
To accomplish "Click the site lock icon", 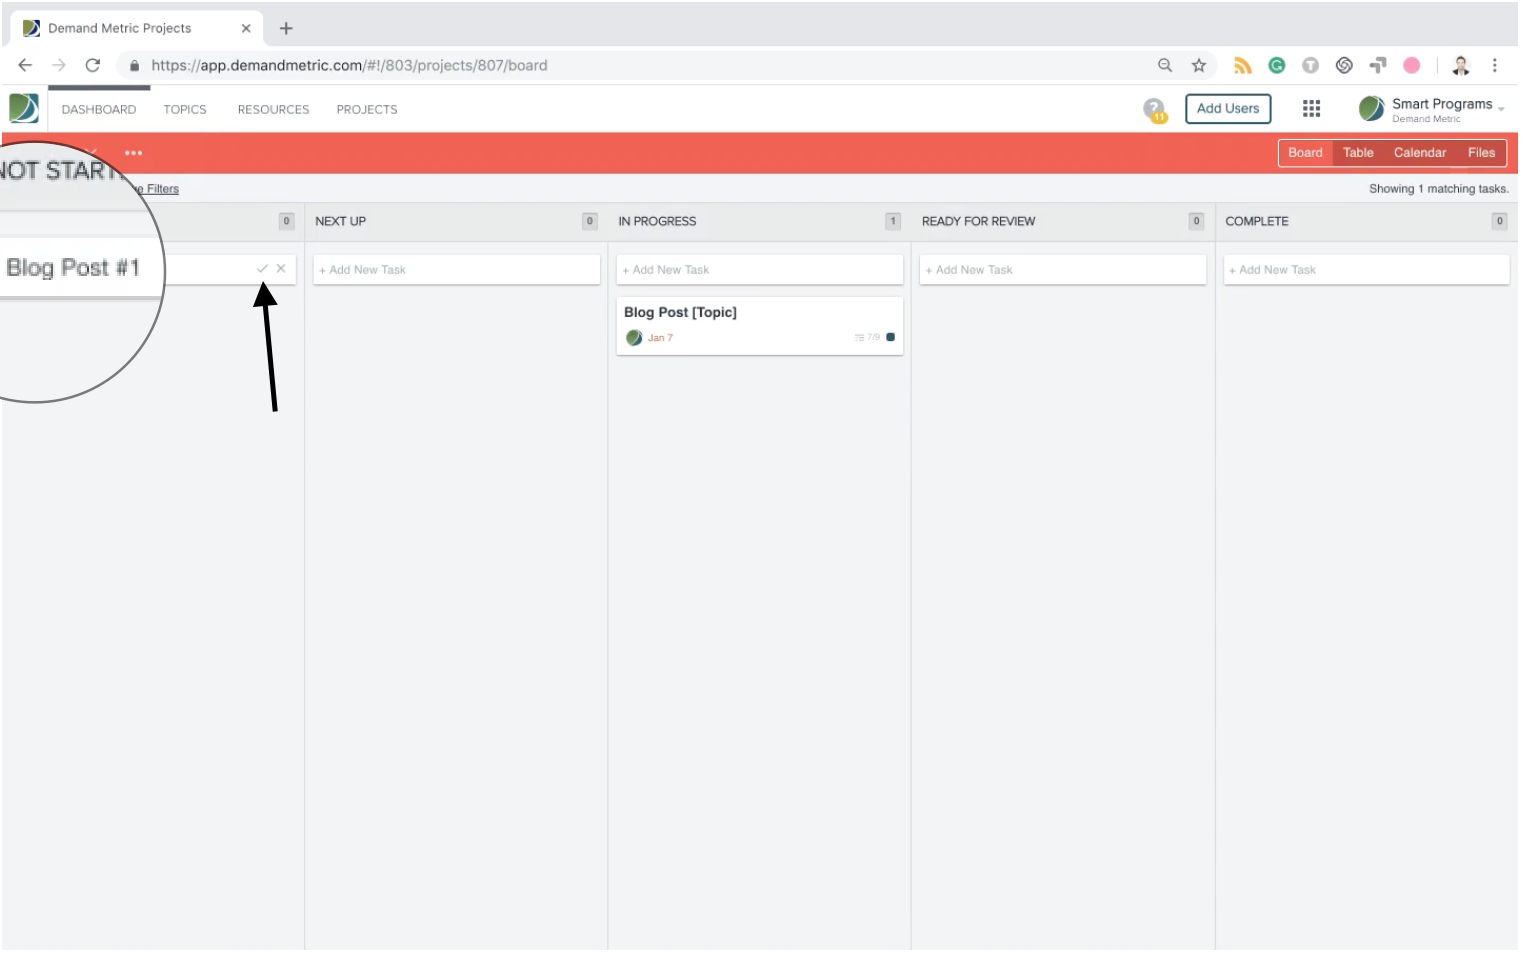I will tap(134, 65).
